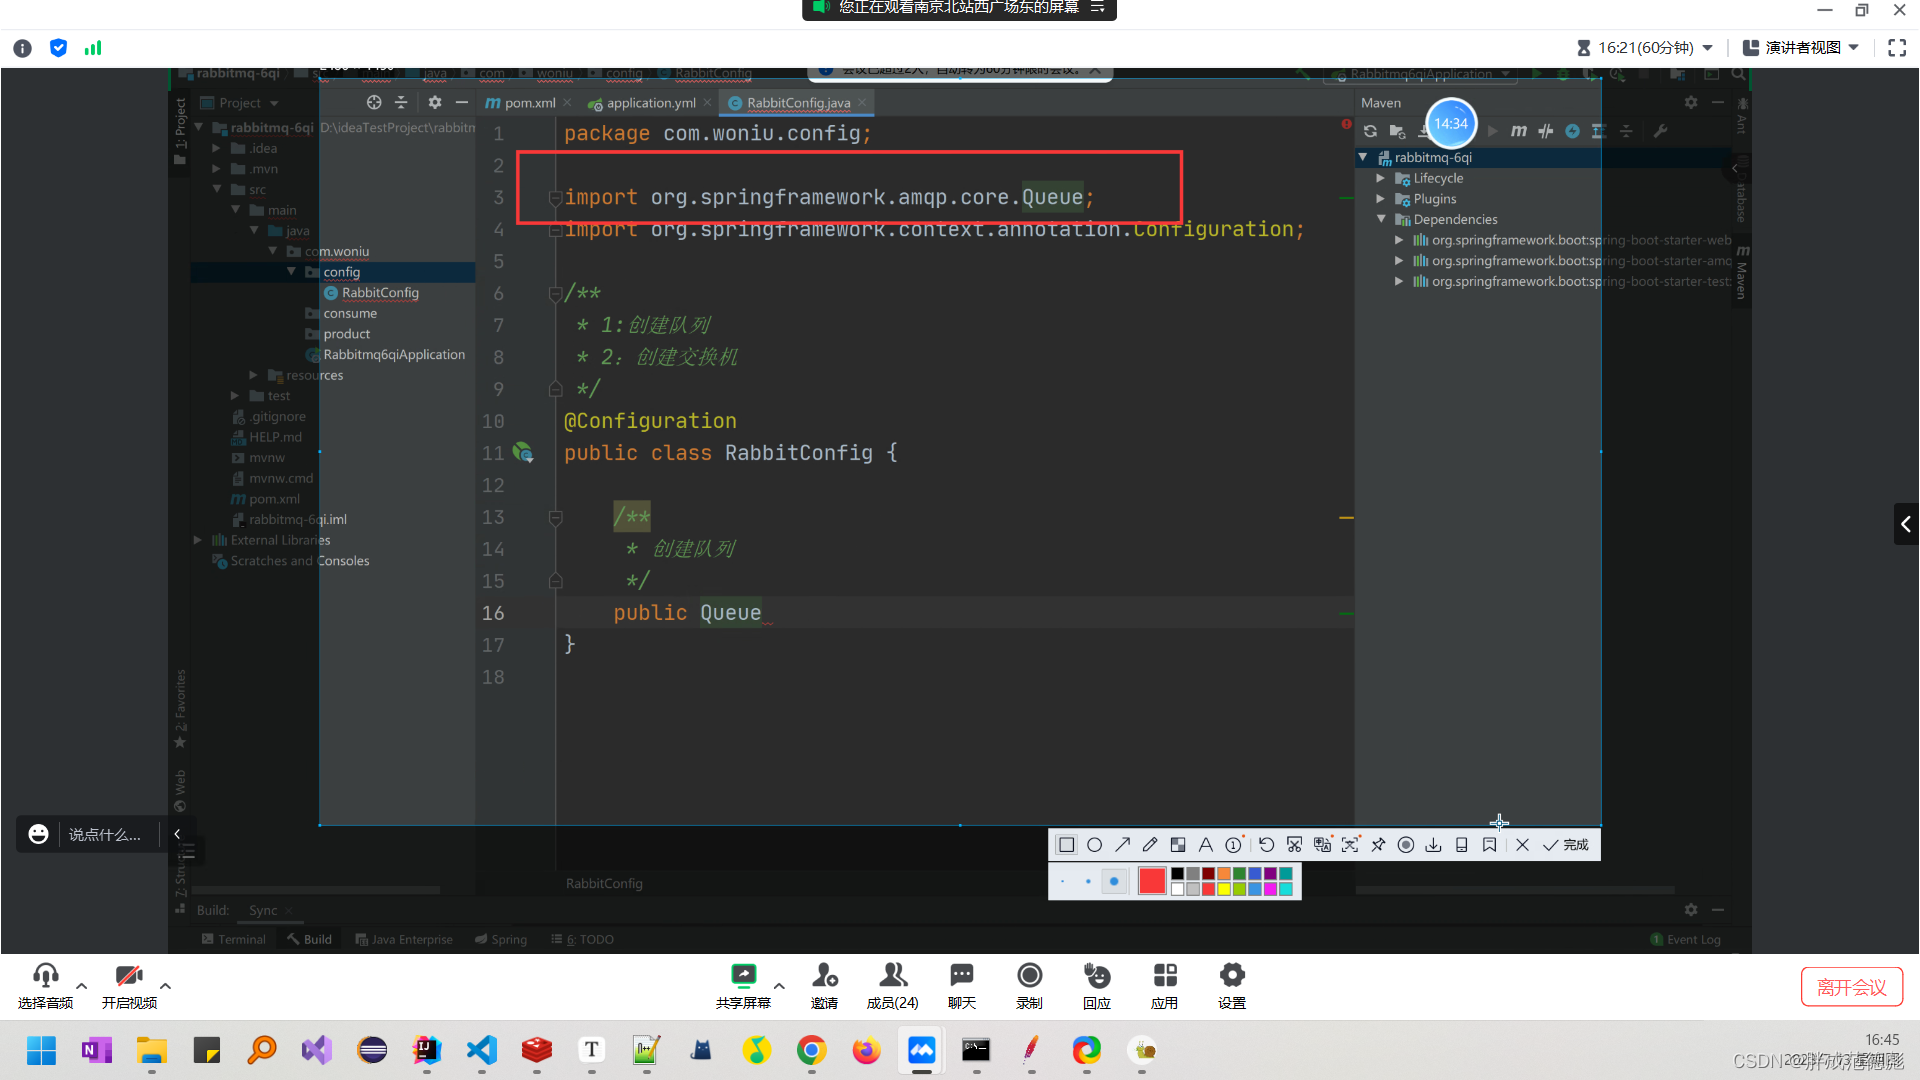Select the text annotation tool

1206,845
